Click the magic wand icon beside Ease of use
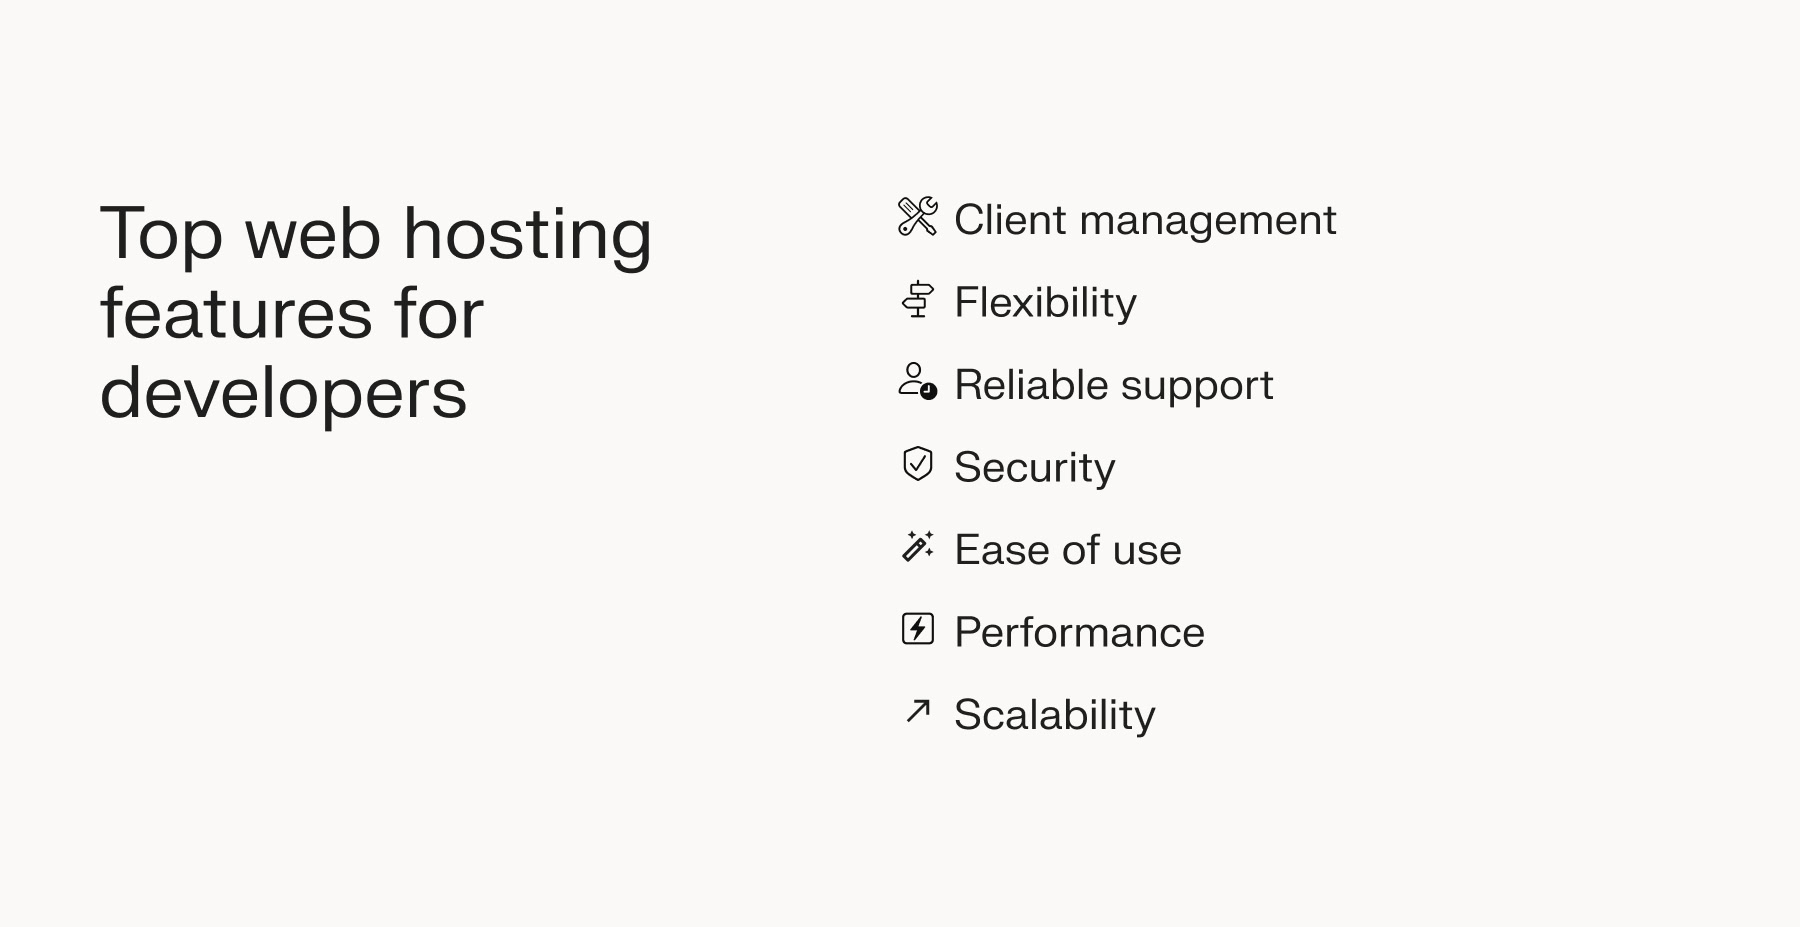This screenshot has height=927, width=1800. coord(917,547)
